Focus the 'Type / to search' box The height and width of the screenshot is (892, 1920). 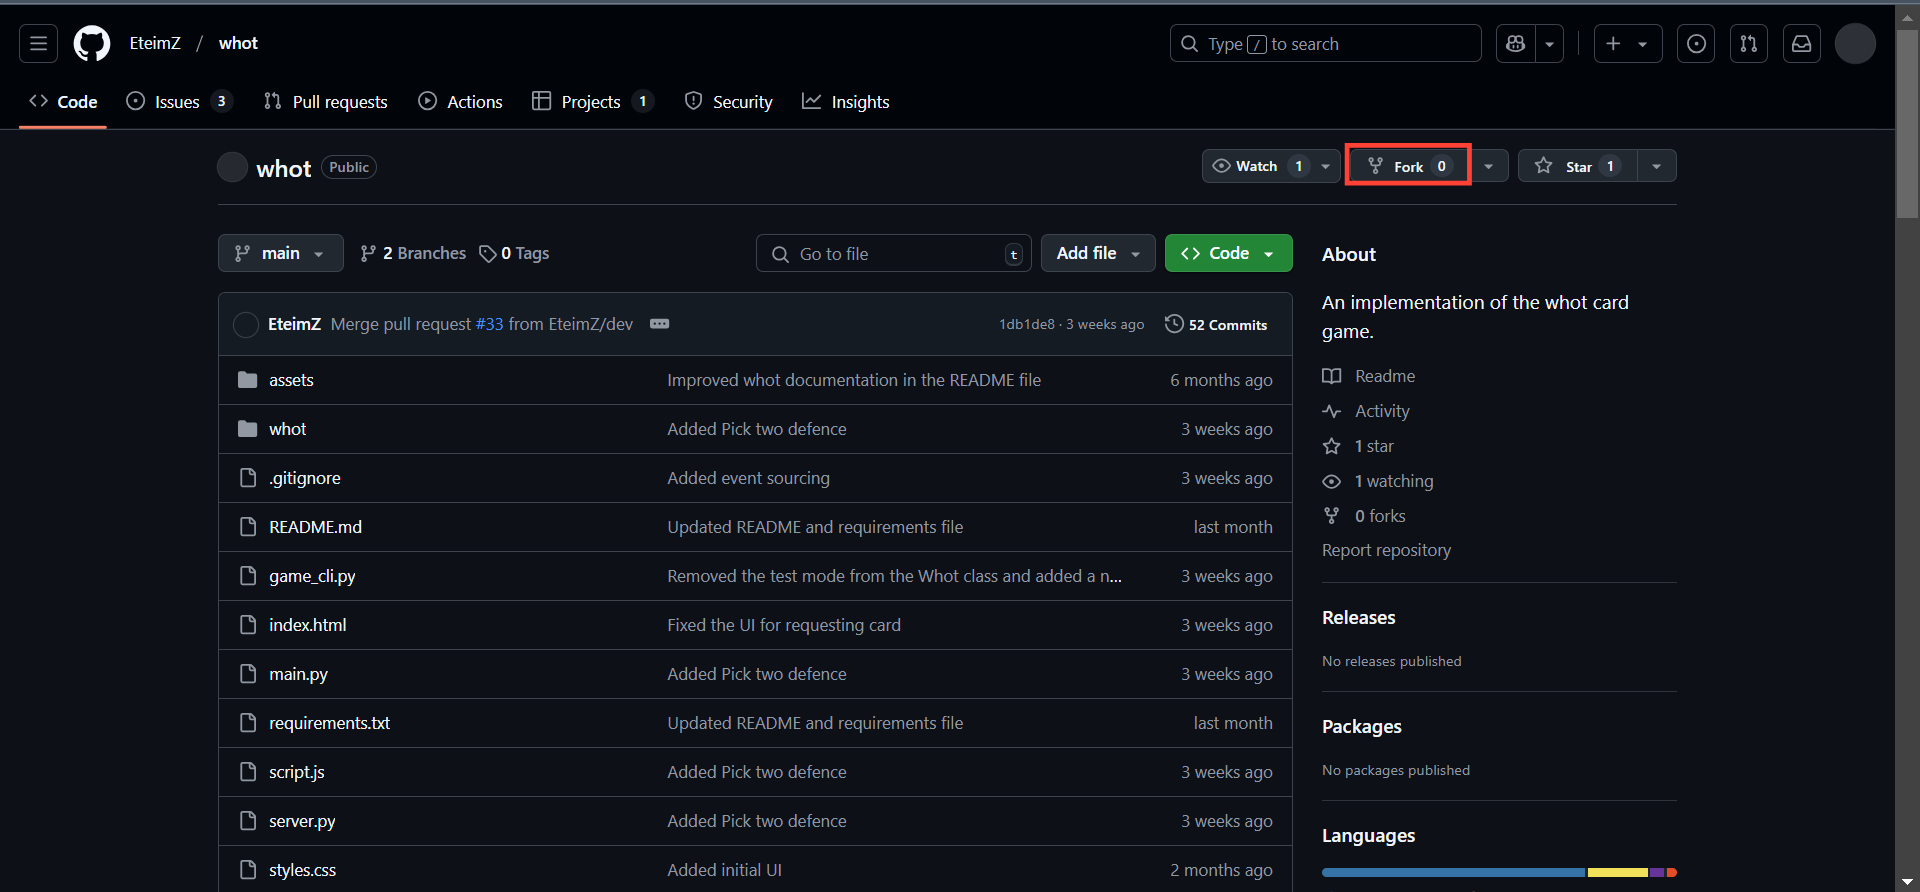[1325, 44]
